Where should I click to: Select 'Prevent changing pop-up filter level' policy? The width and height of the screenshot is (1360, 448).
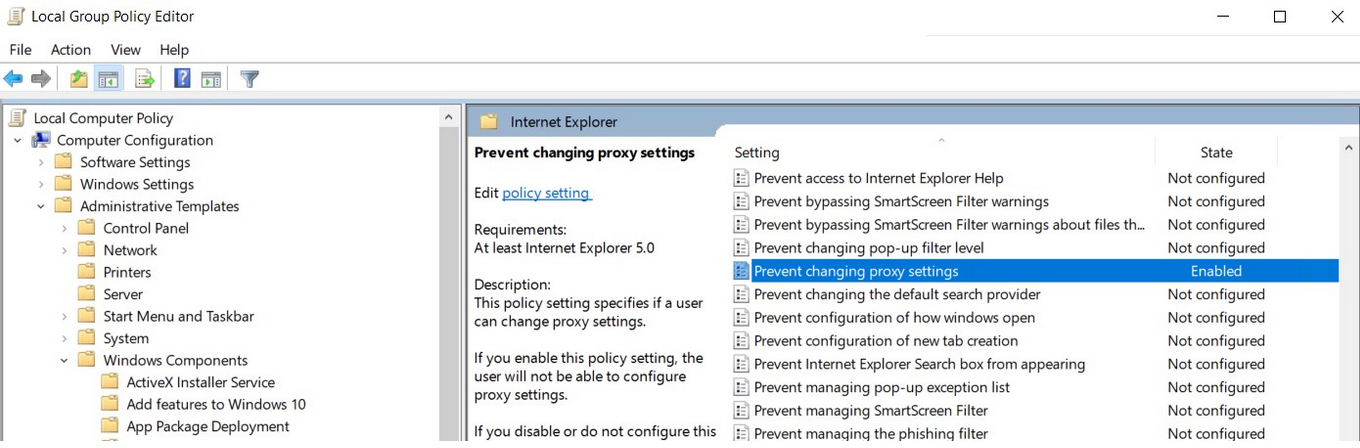tap(868, 248)
